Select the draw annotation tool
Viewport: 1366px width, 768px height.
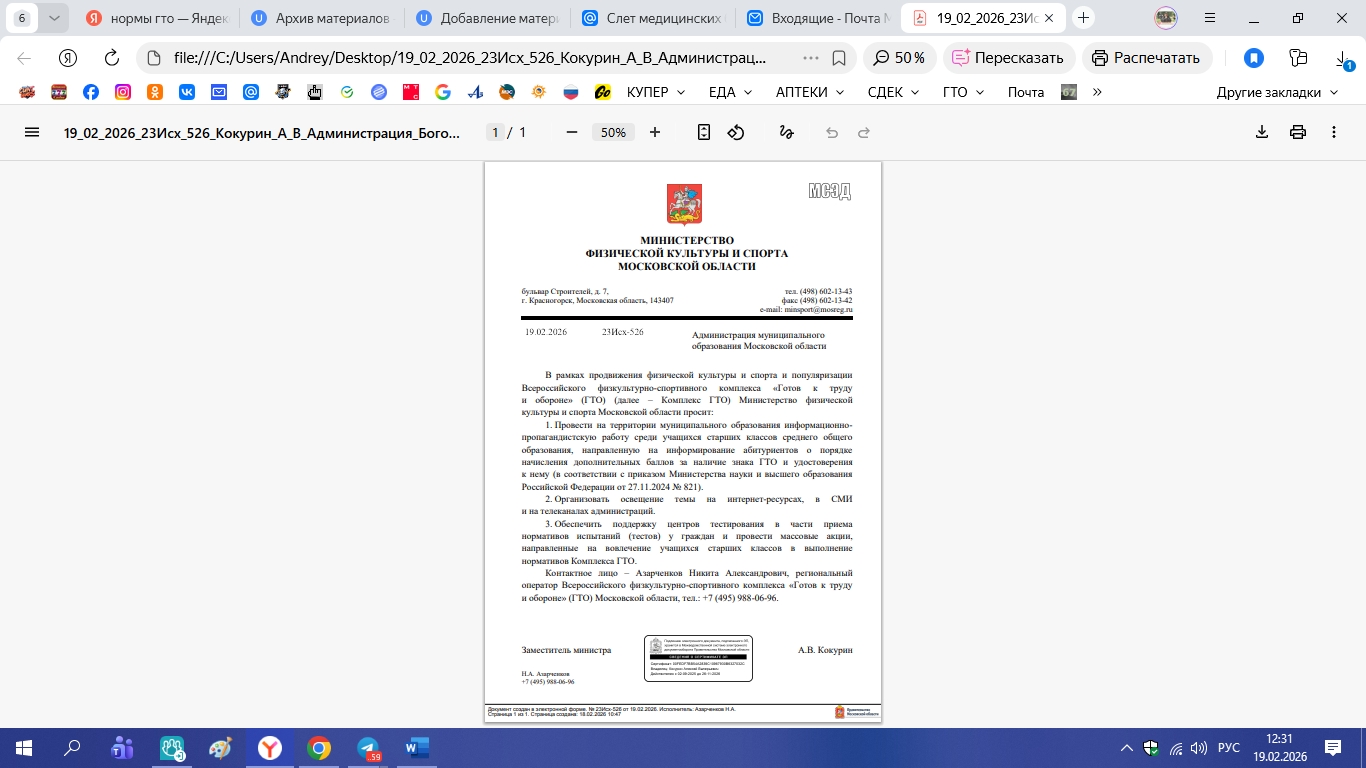point(786,132)
